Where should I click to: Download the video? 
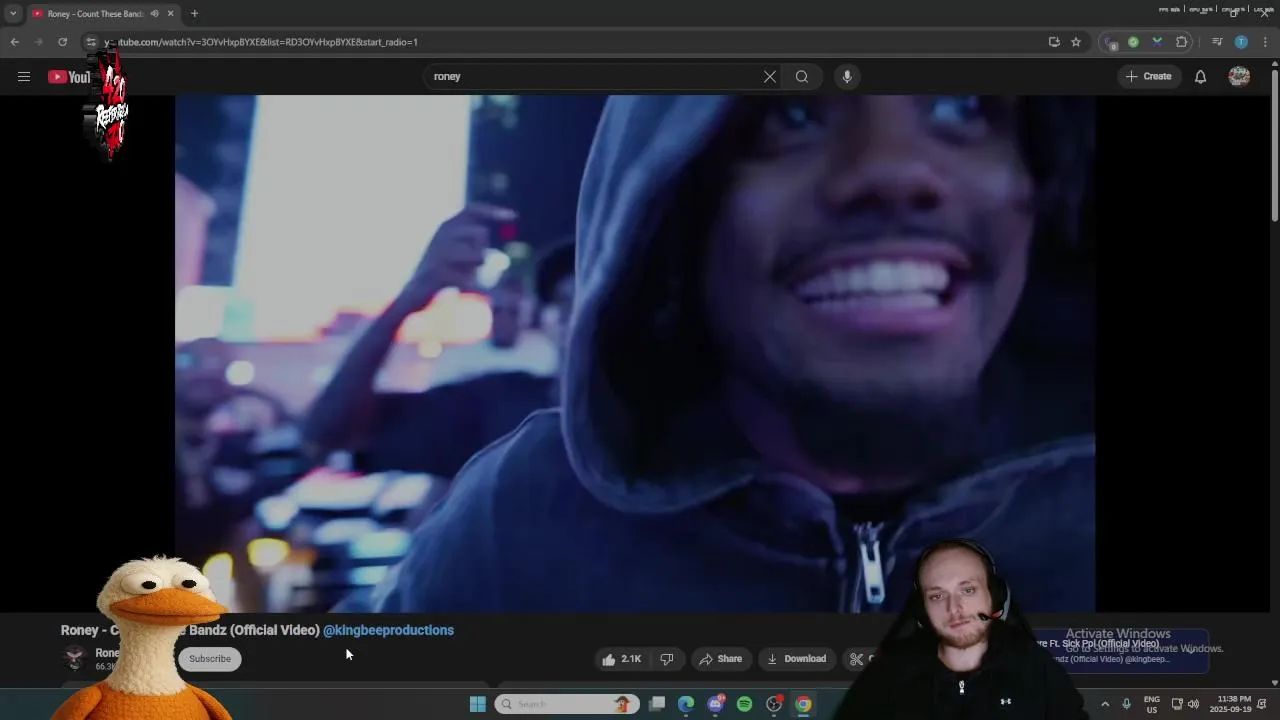[x=797, y=659]
